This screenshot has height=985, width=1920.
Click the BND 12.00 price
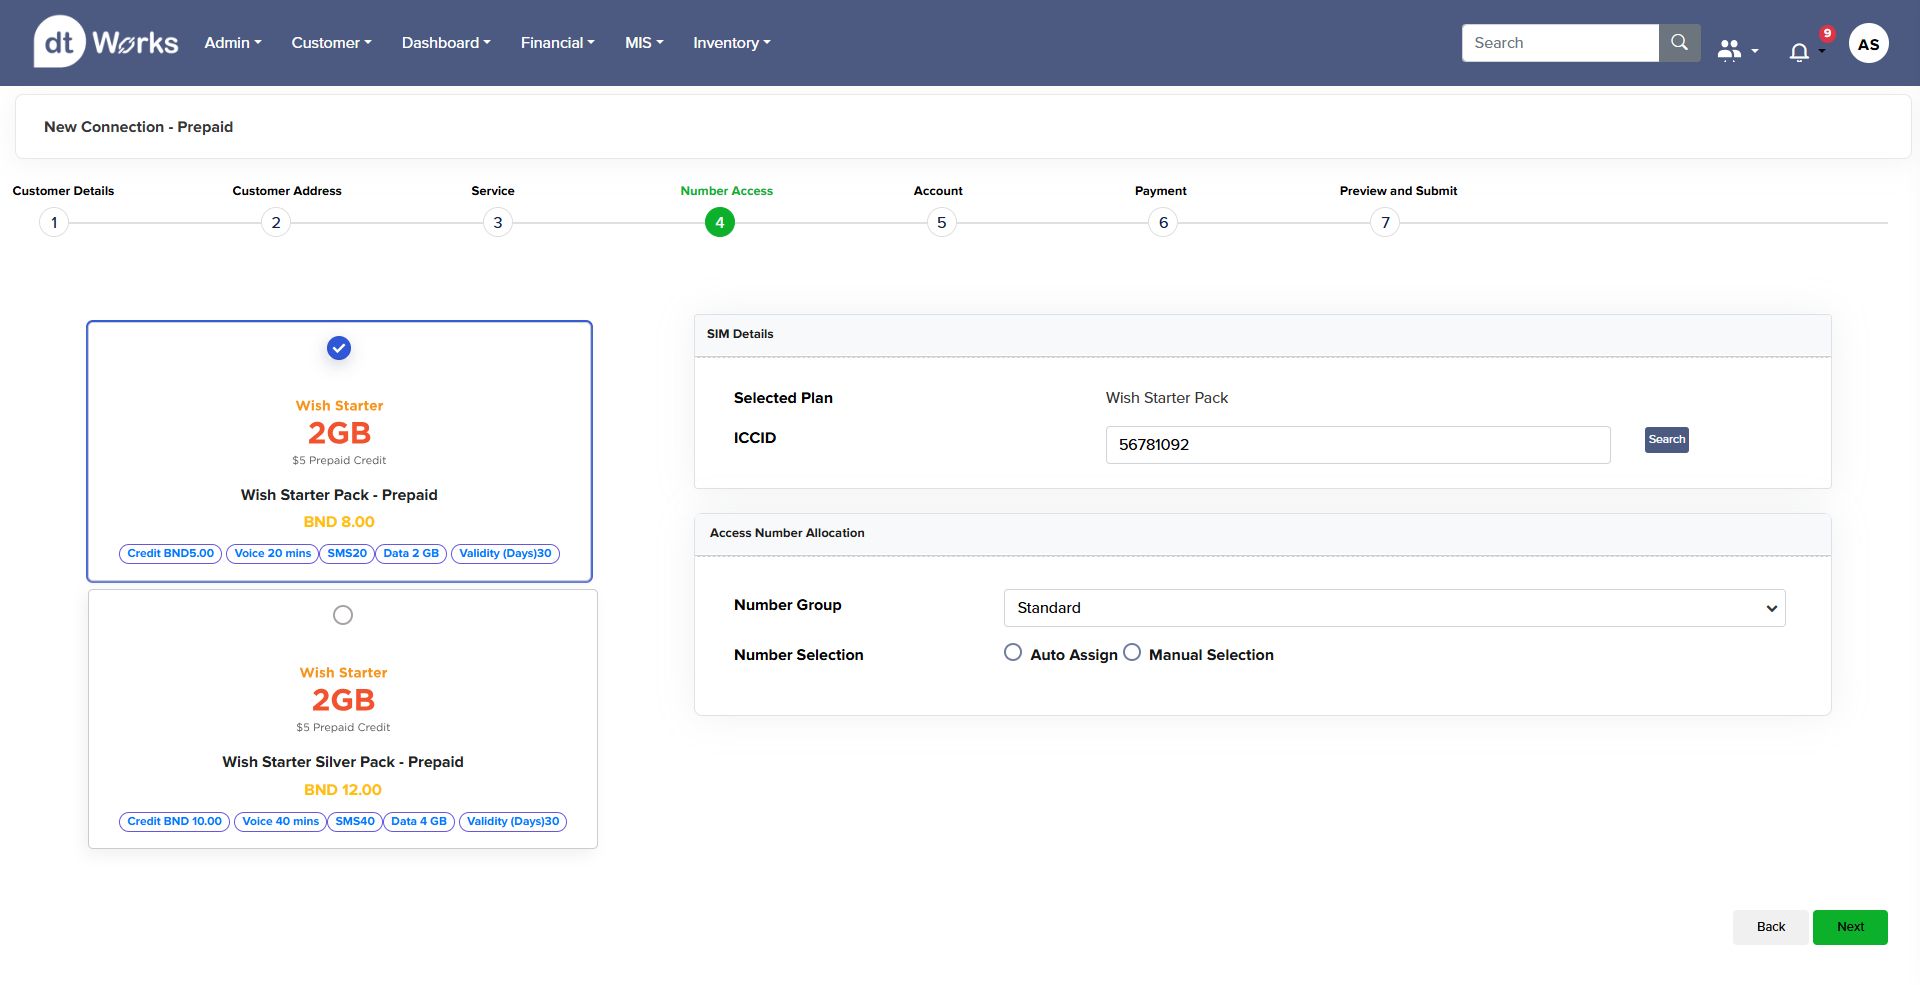coord(343,790)
